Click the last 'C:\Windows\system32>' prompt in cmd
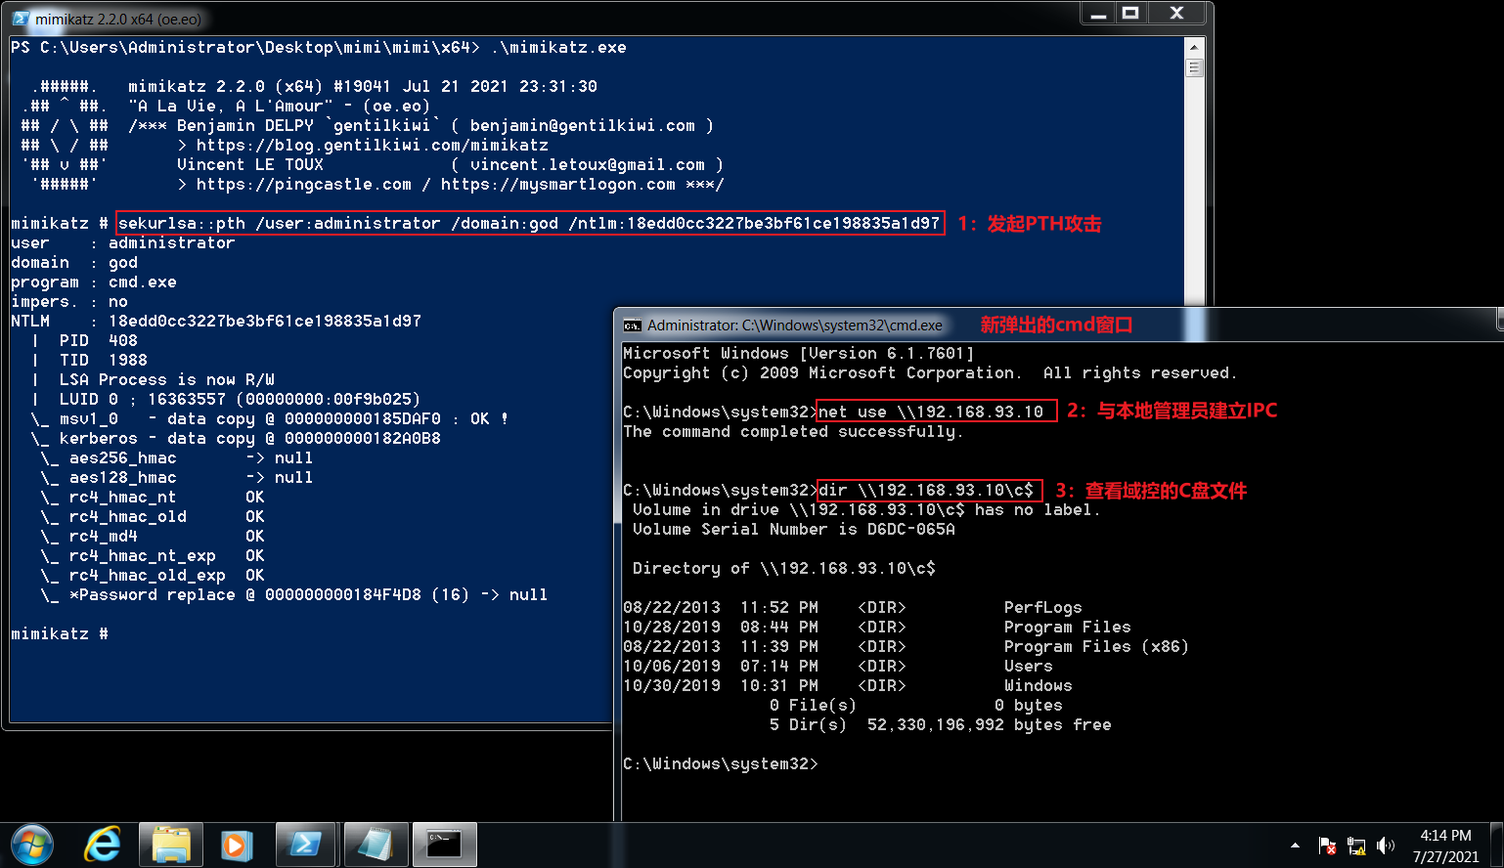This screenshot has height=868, width=1504. point(720,764)
